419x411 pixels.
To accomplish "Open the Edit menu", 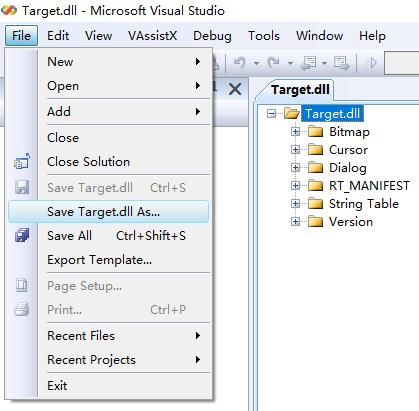I will tap(58, 36).
